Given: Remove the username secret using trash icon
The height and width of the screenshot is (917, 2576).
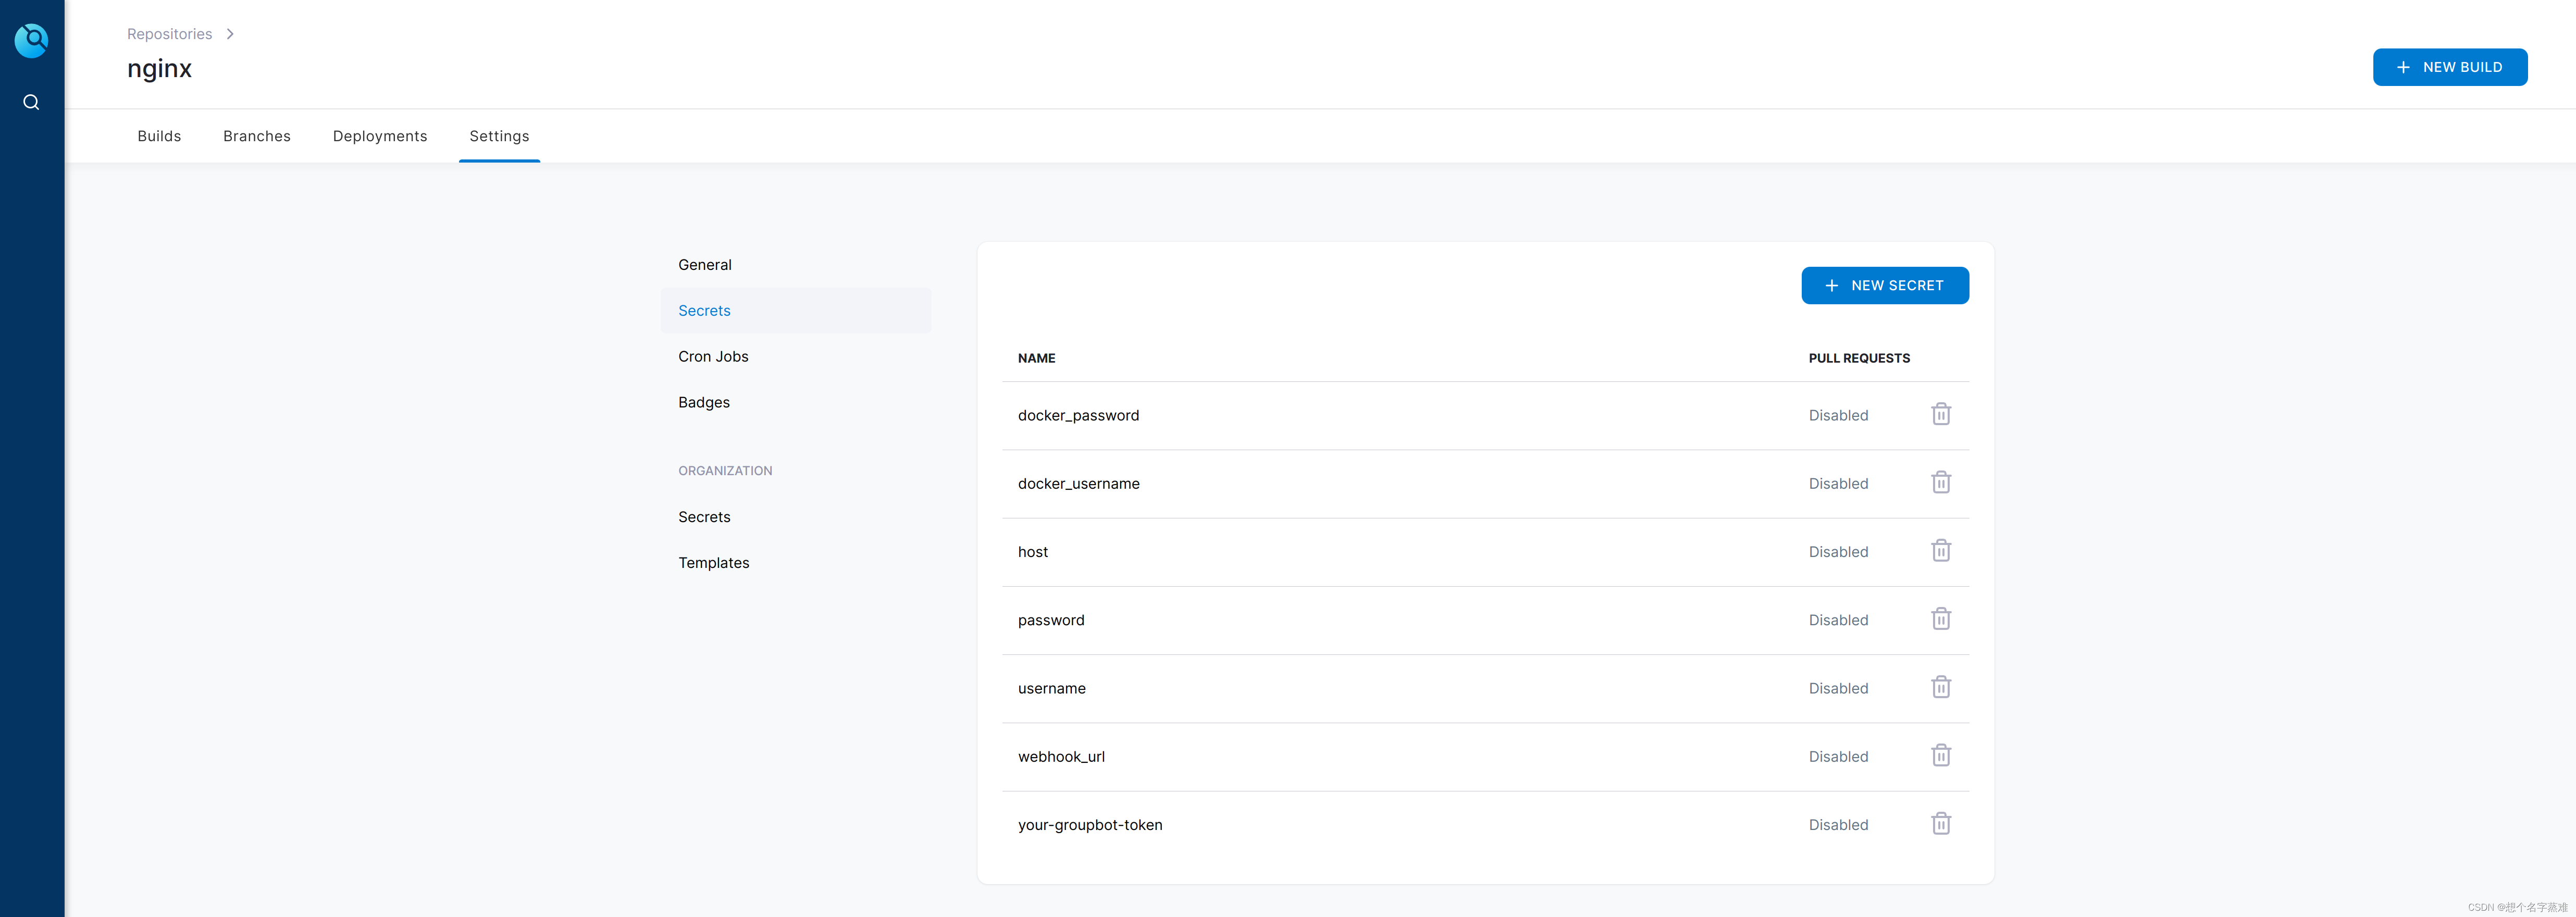Looking at the screenshot, I should [x=1940, y=687].
